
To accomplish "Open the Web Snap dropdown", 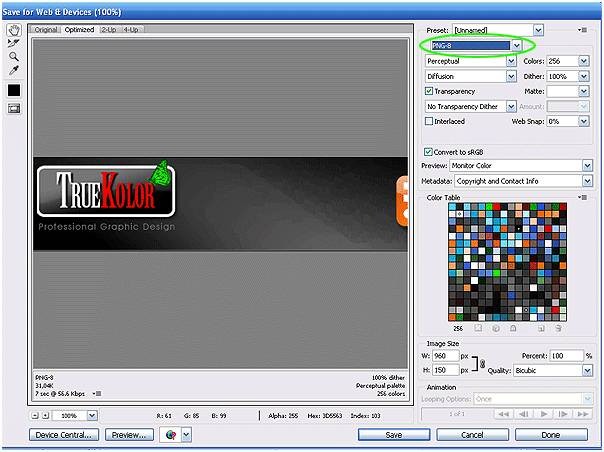I will (x=584, y=121).
